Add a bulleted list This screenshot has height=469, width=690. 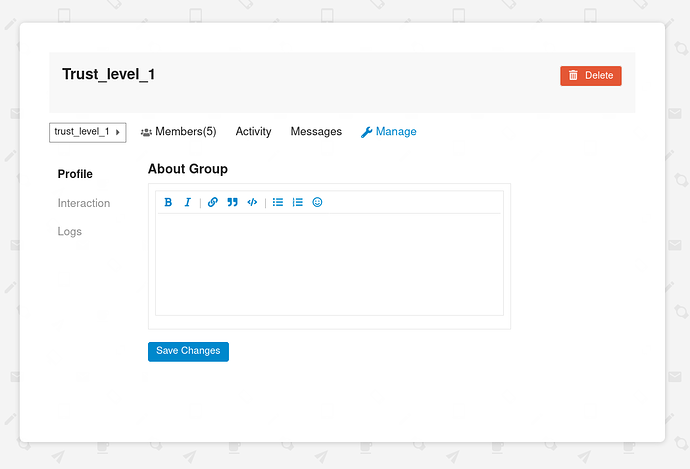tap(278, 202)
